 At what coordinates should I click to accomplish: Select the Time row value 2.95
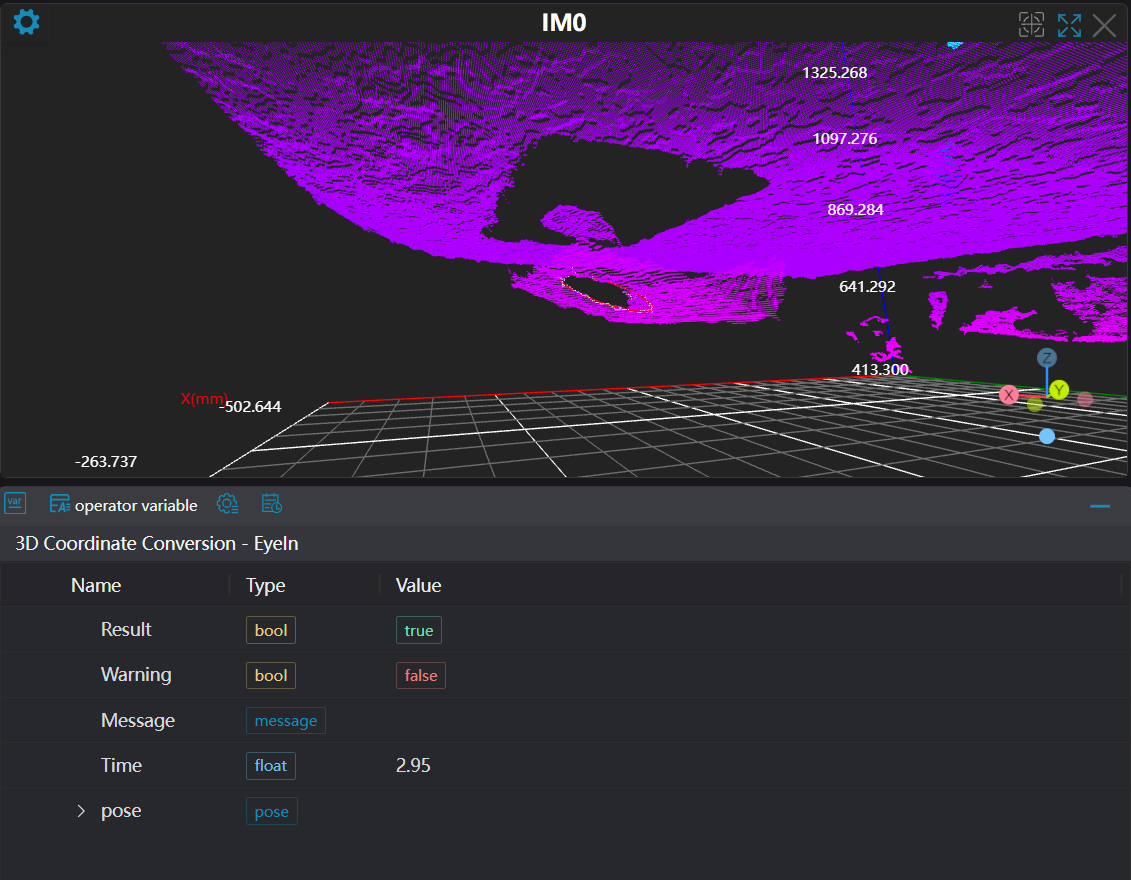(413, 766)
